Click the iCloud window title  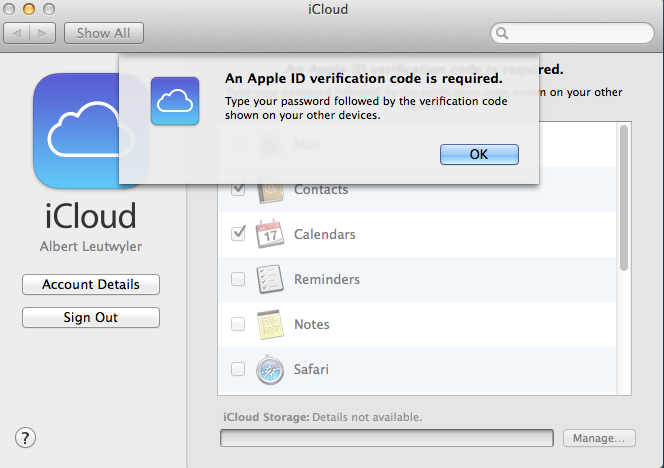click(x=328, y=9)
